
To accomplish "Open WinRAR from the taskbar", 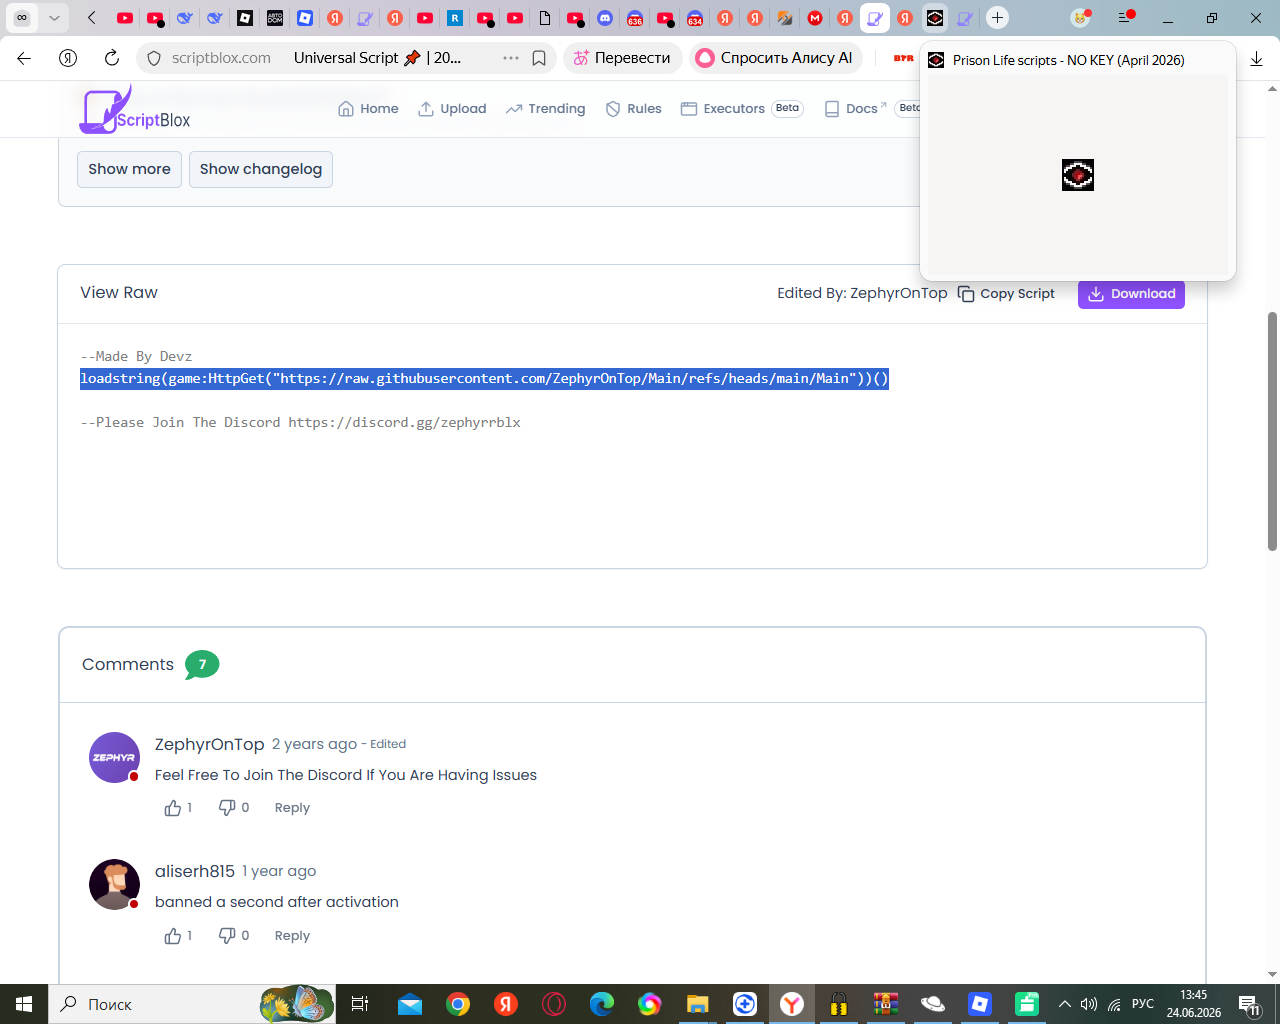I will coord(886,1004).
